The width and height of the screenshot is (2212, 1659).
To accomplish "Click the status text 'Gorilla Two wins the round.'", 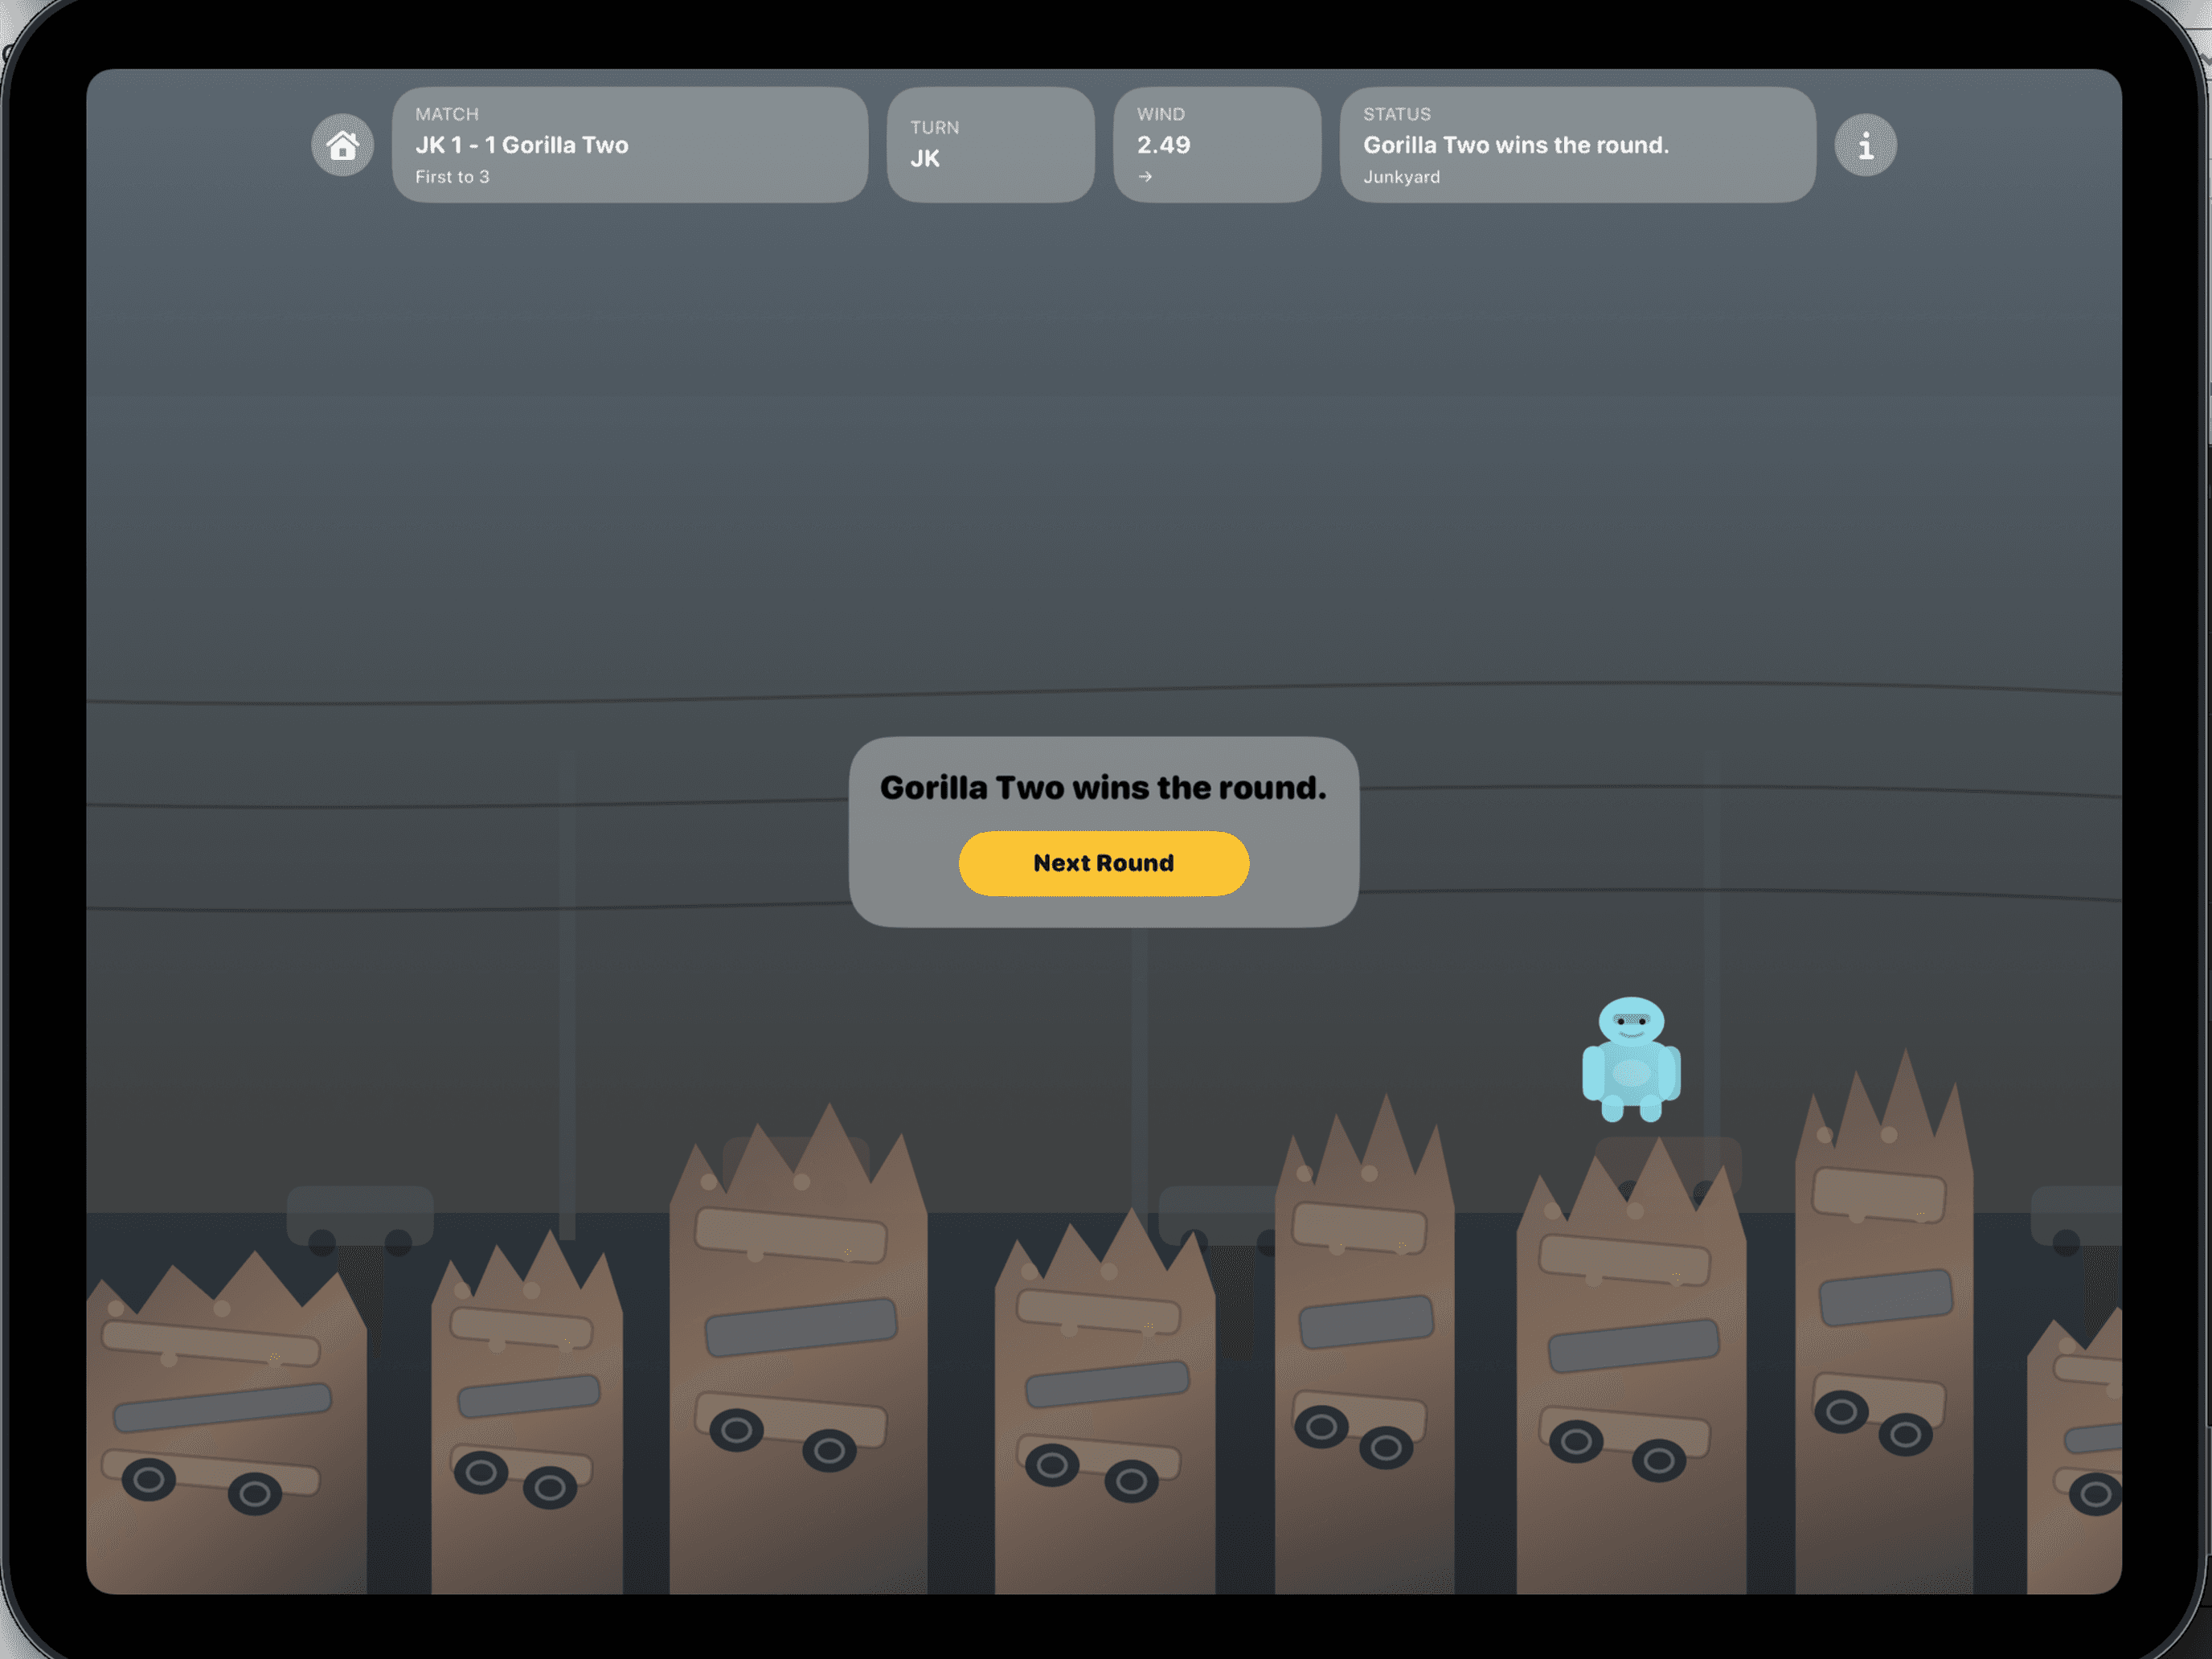I will (x=1516, y=145).
